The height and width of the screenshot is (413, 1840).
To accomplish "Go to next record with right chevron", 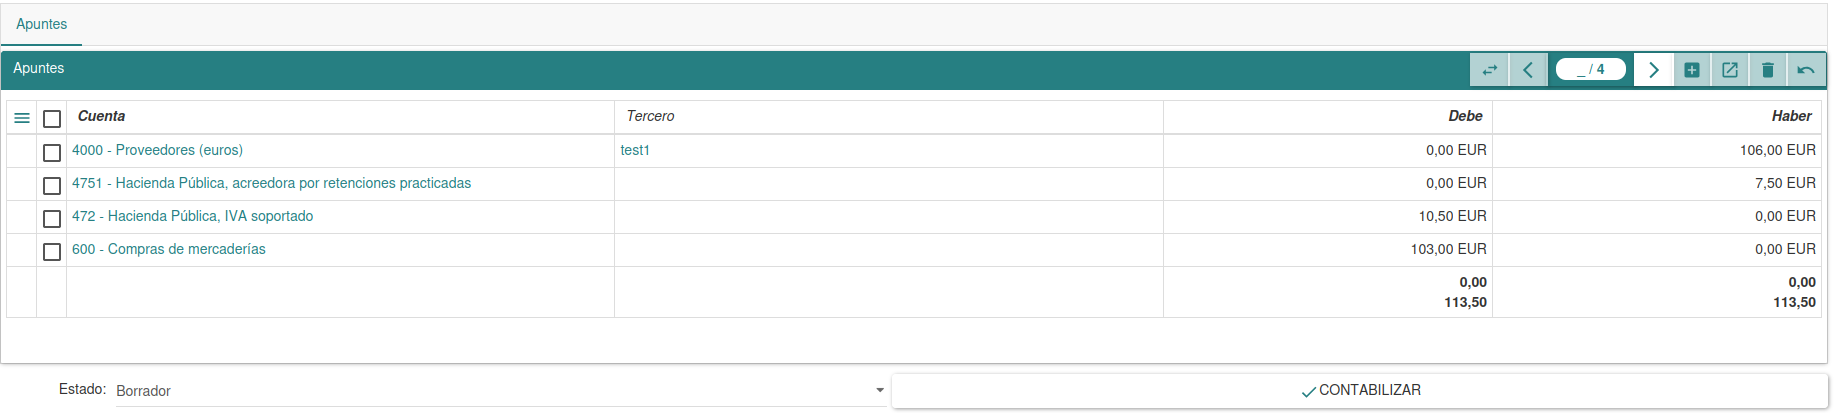I will point(1653,70).
